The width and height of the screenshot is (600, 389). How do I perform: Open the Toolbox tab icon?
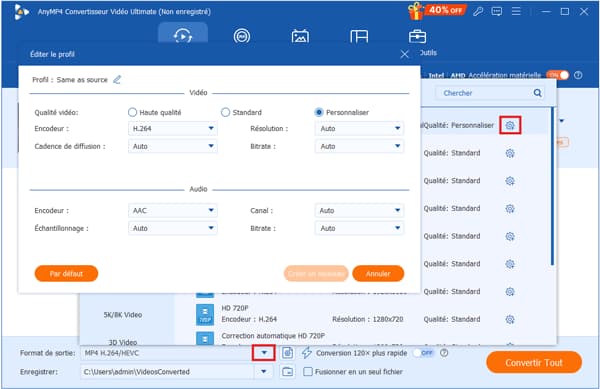point(417,36)
